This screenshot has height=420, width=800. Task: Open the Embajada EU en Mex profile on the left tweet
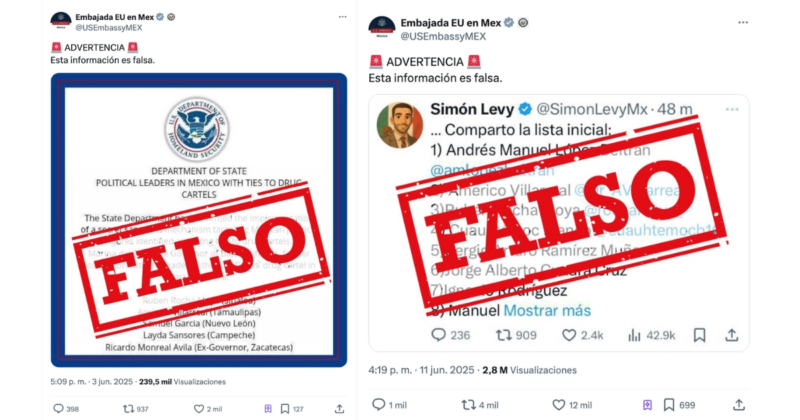(114, 17)
